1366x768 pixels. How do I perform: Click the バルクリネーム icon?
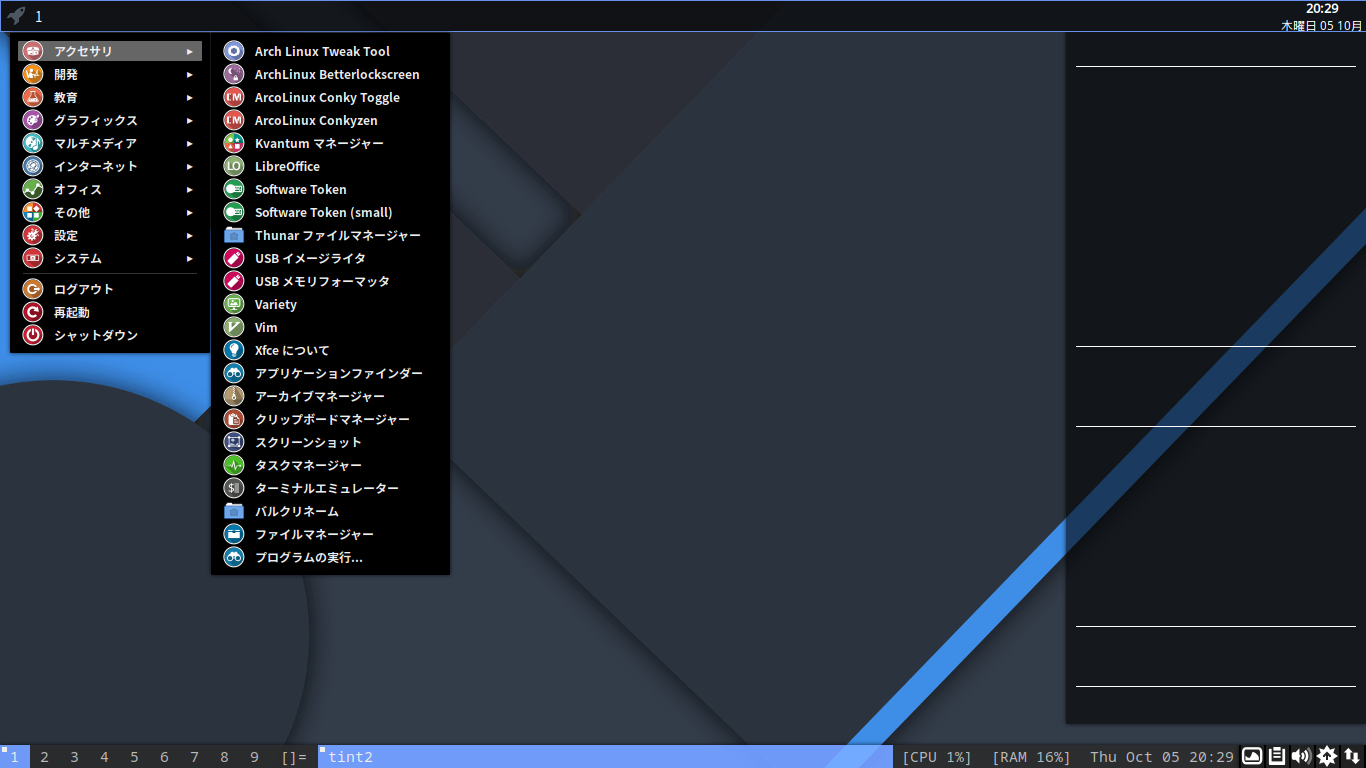pos(234,511)
